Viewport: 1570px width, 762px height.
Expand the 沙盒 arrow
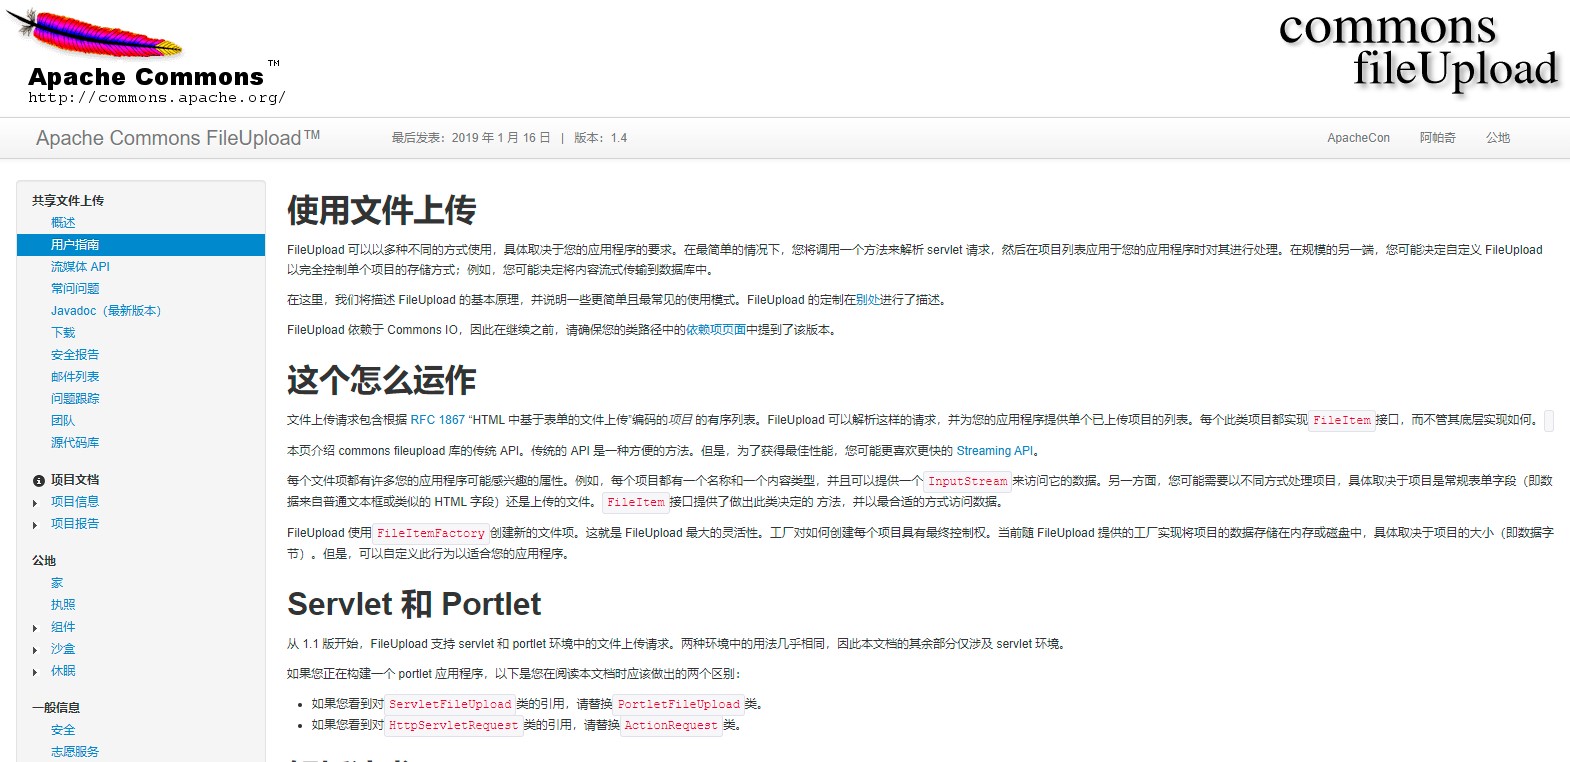click(x=35, y=650)
